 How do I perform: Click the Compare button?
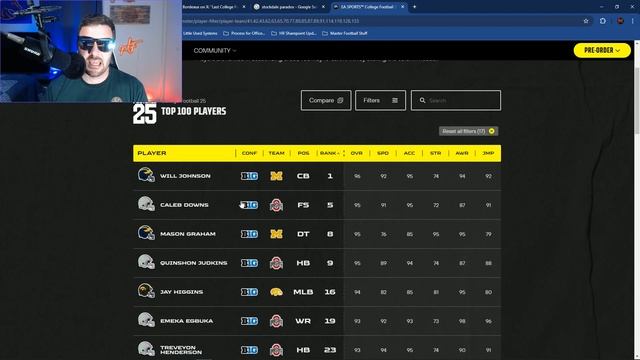click(326, 100)
